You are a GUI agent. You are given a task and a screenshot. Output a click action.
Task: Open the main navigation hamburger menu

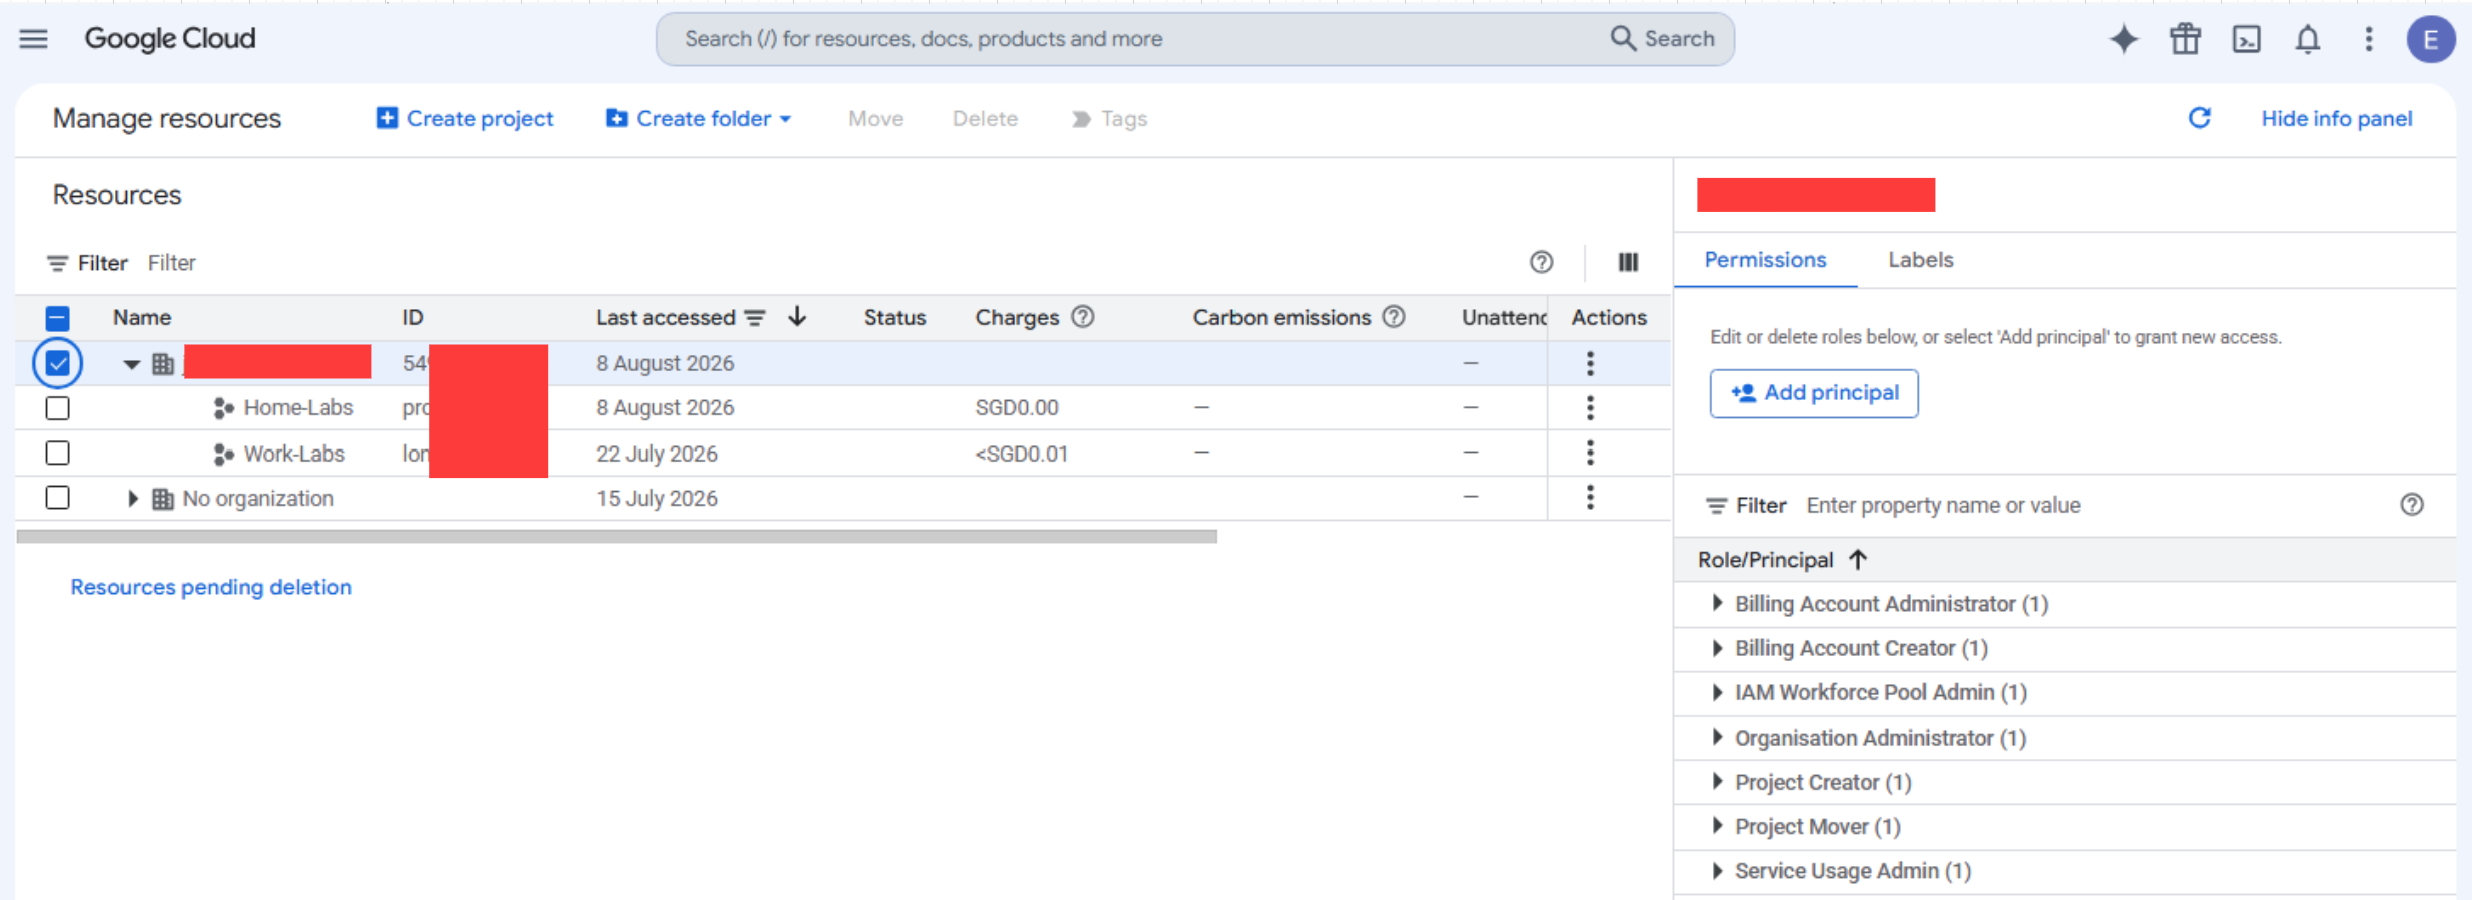(34, 39)
